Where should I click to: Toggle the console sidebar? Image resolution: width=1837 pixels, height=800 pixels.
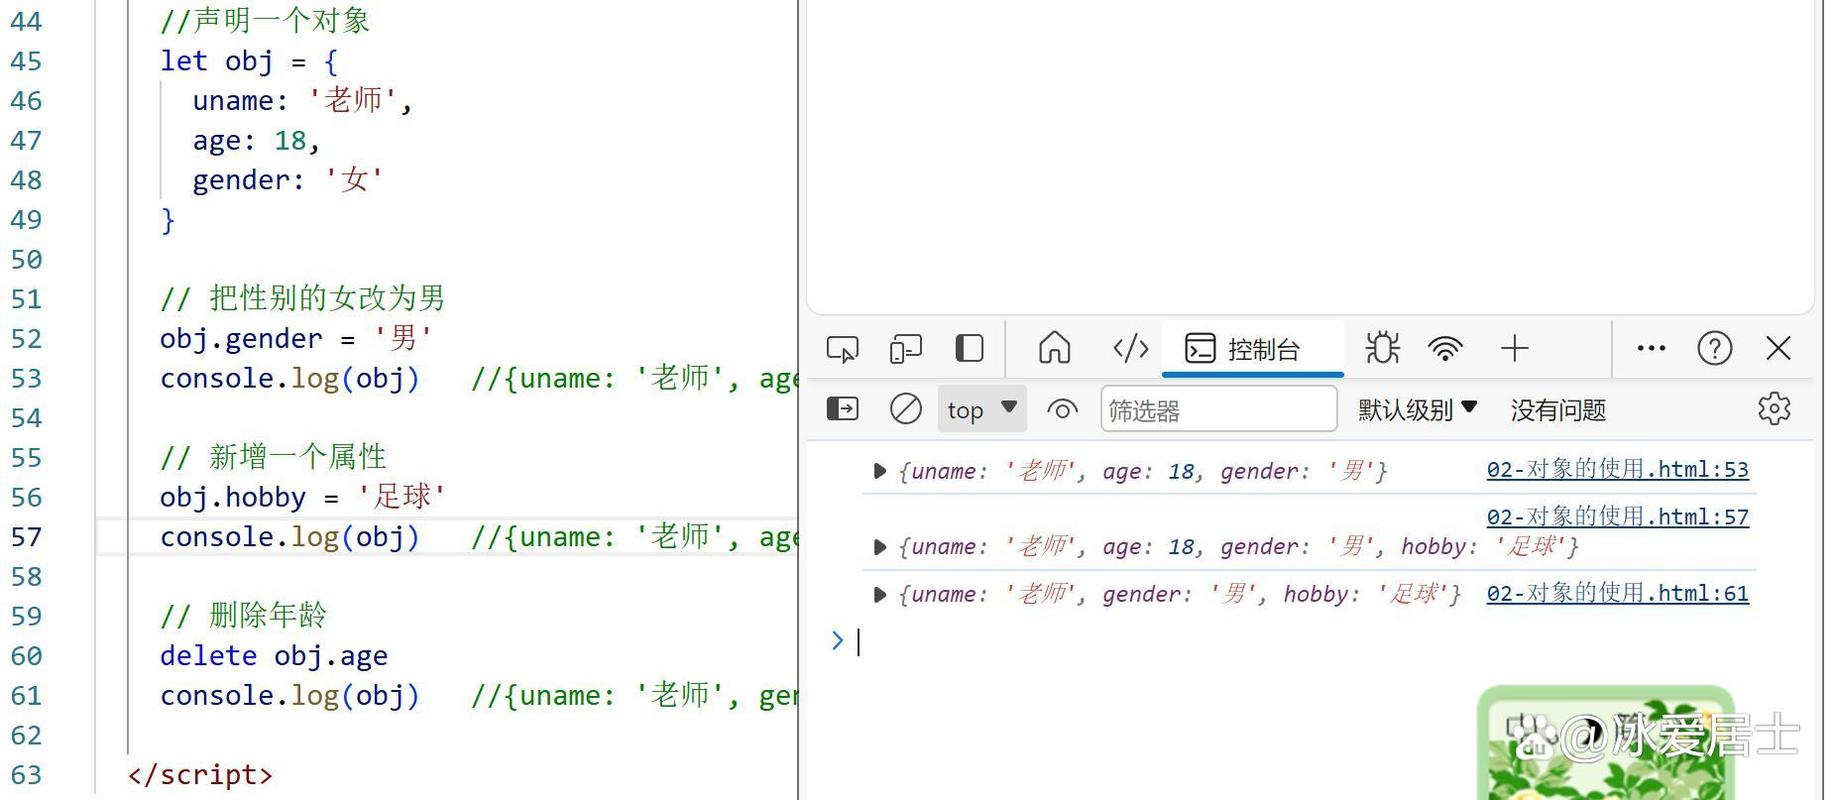842,409
